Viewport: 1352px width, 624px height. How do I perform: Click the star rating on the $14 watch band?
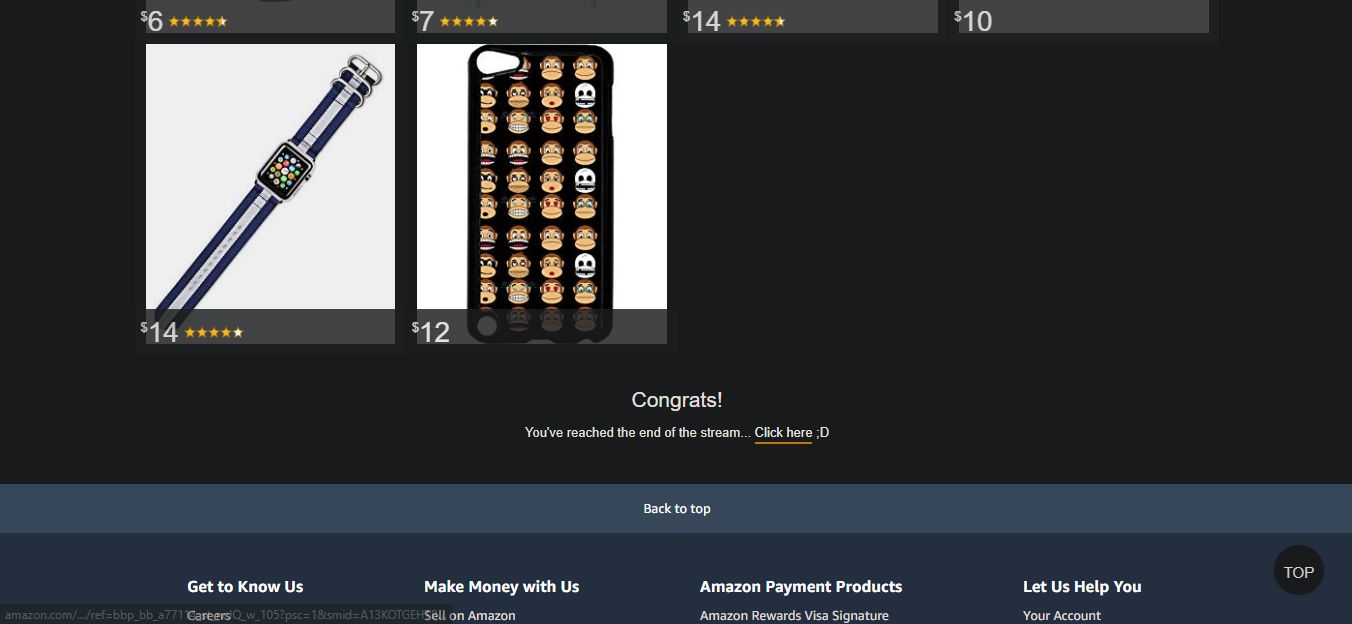click(x=214, y=332)
